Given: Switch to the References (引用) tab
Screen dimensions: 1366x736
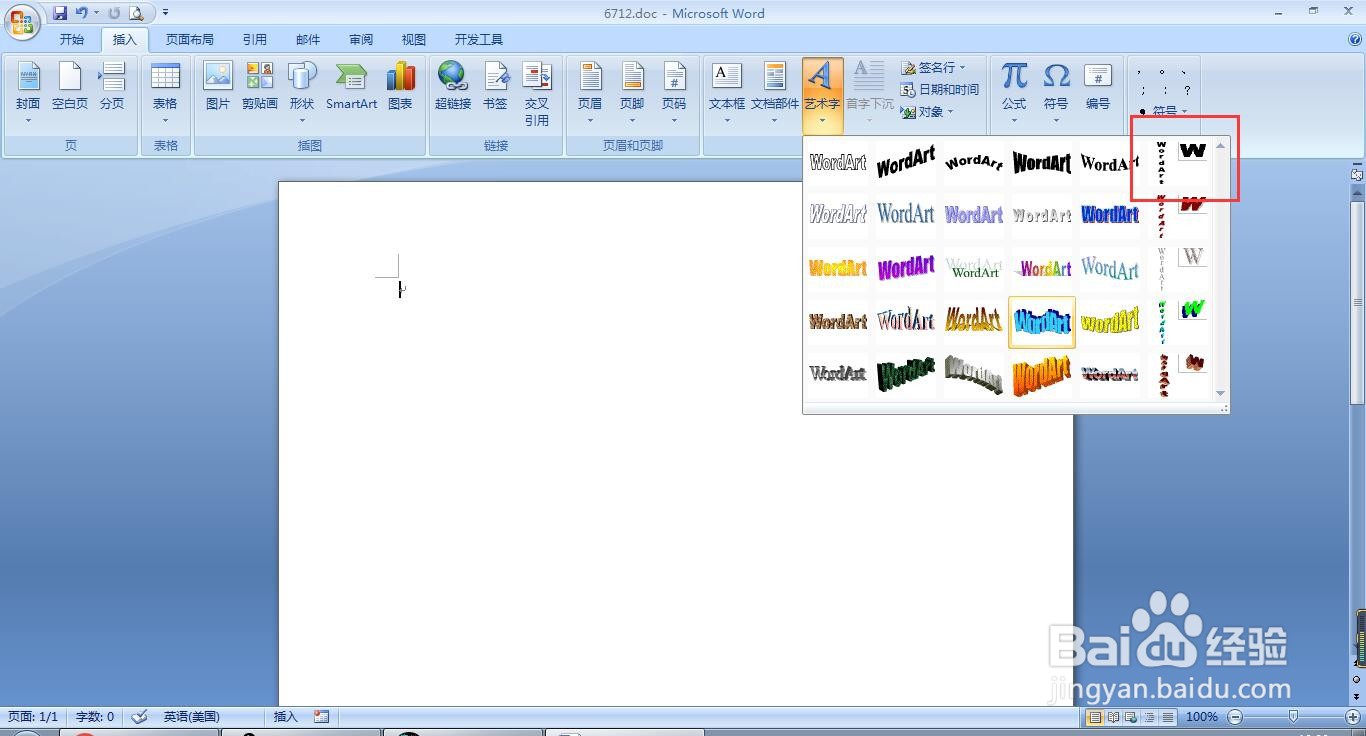Looking at the screenshot, I should pyautogui.click(x=255, y=40).
